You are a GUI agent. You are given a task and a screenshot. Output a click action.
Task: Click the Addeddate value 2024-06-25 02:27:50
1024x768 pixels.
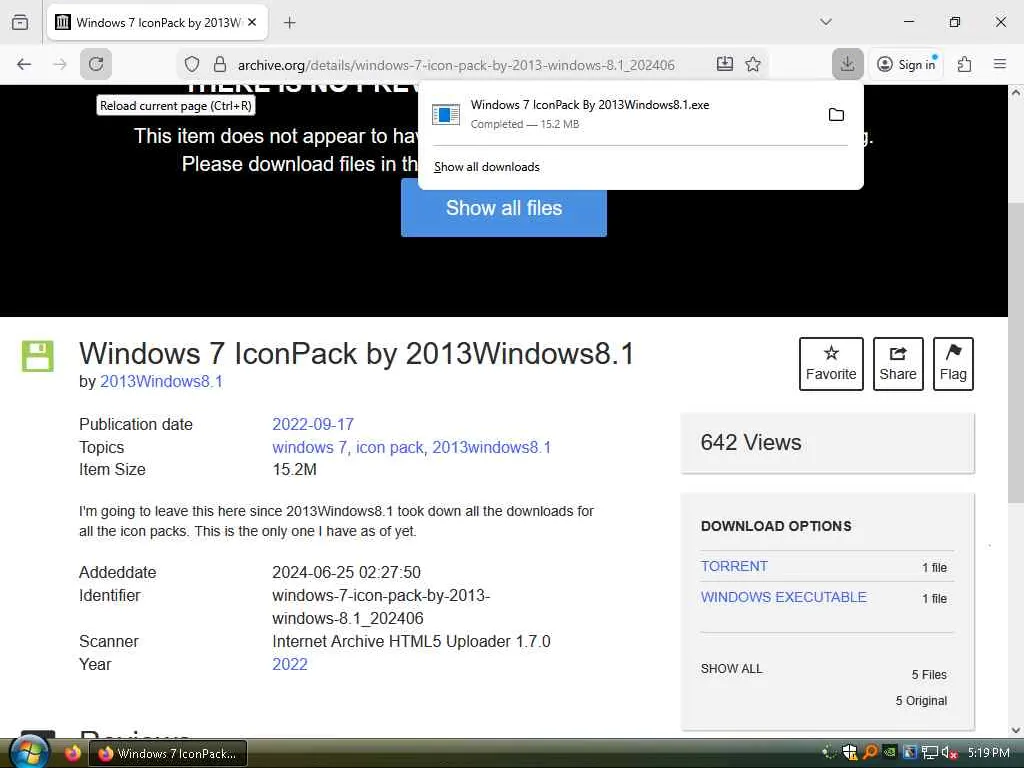click(346, 573)
